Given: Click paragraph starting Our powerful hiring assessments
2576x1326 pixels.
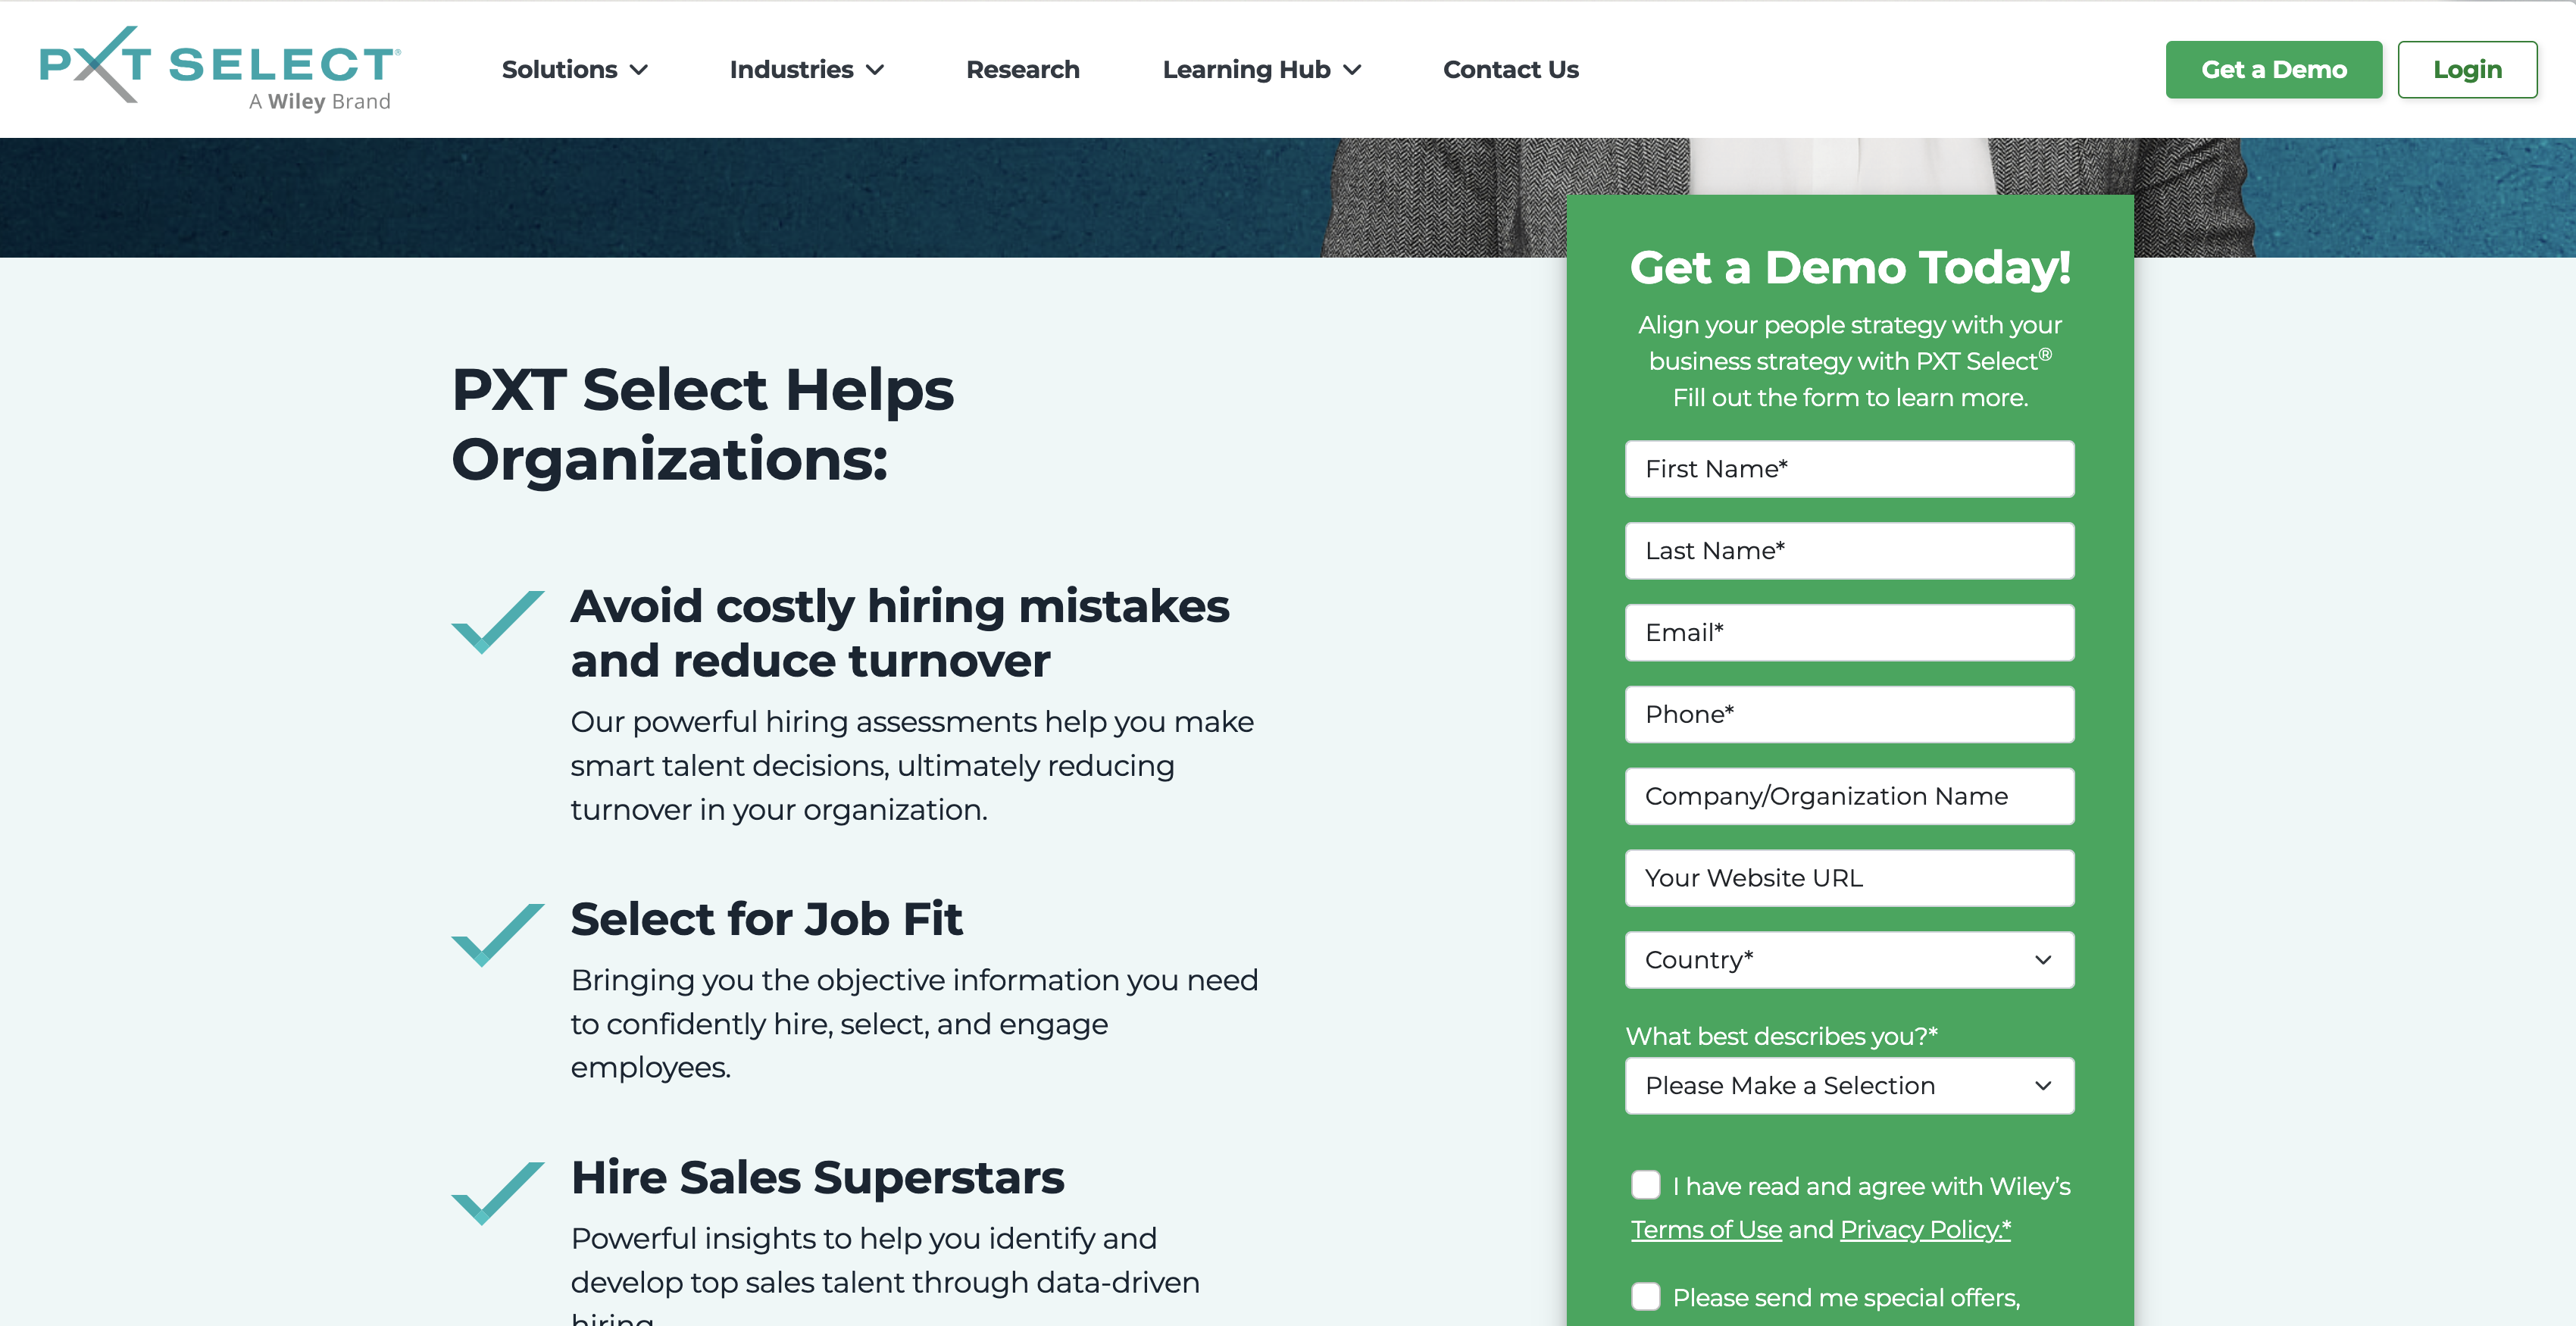Looking at the screenshot, I should click(912, 766).
